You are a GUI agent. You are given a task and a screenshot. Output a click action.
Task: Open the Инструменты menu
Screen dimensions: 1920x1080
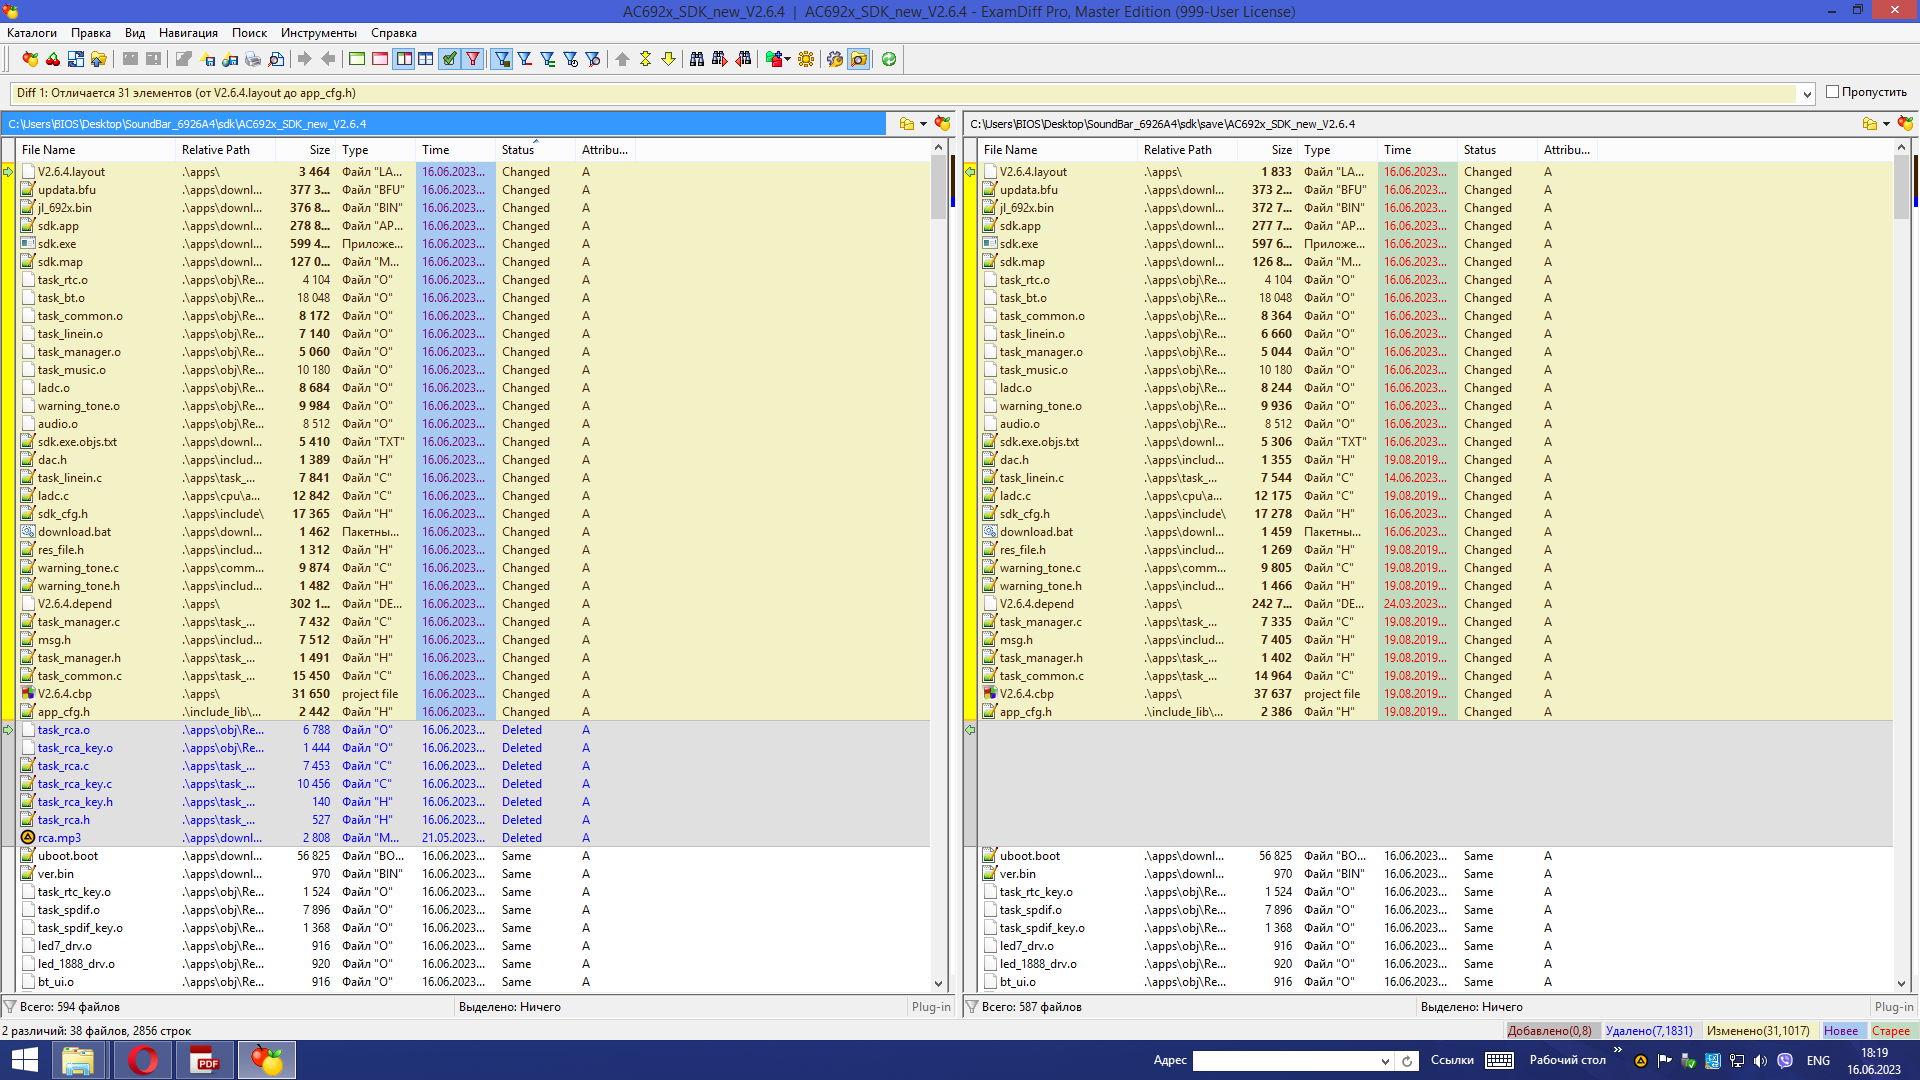(318, 33)
